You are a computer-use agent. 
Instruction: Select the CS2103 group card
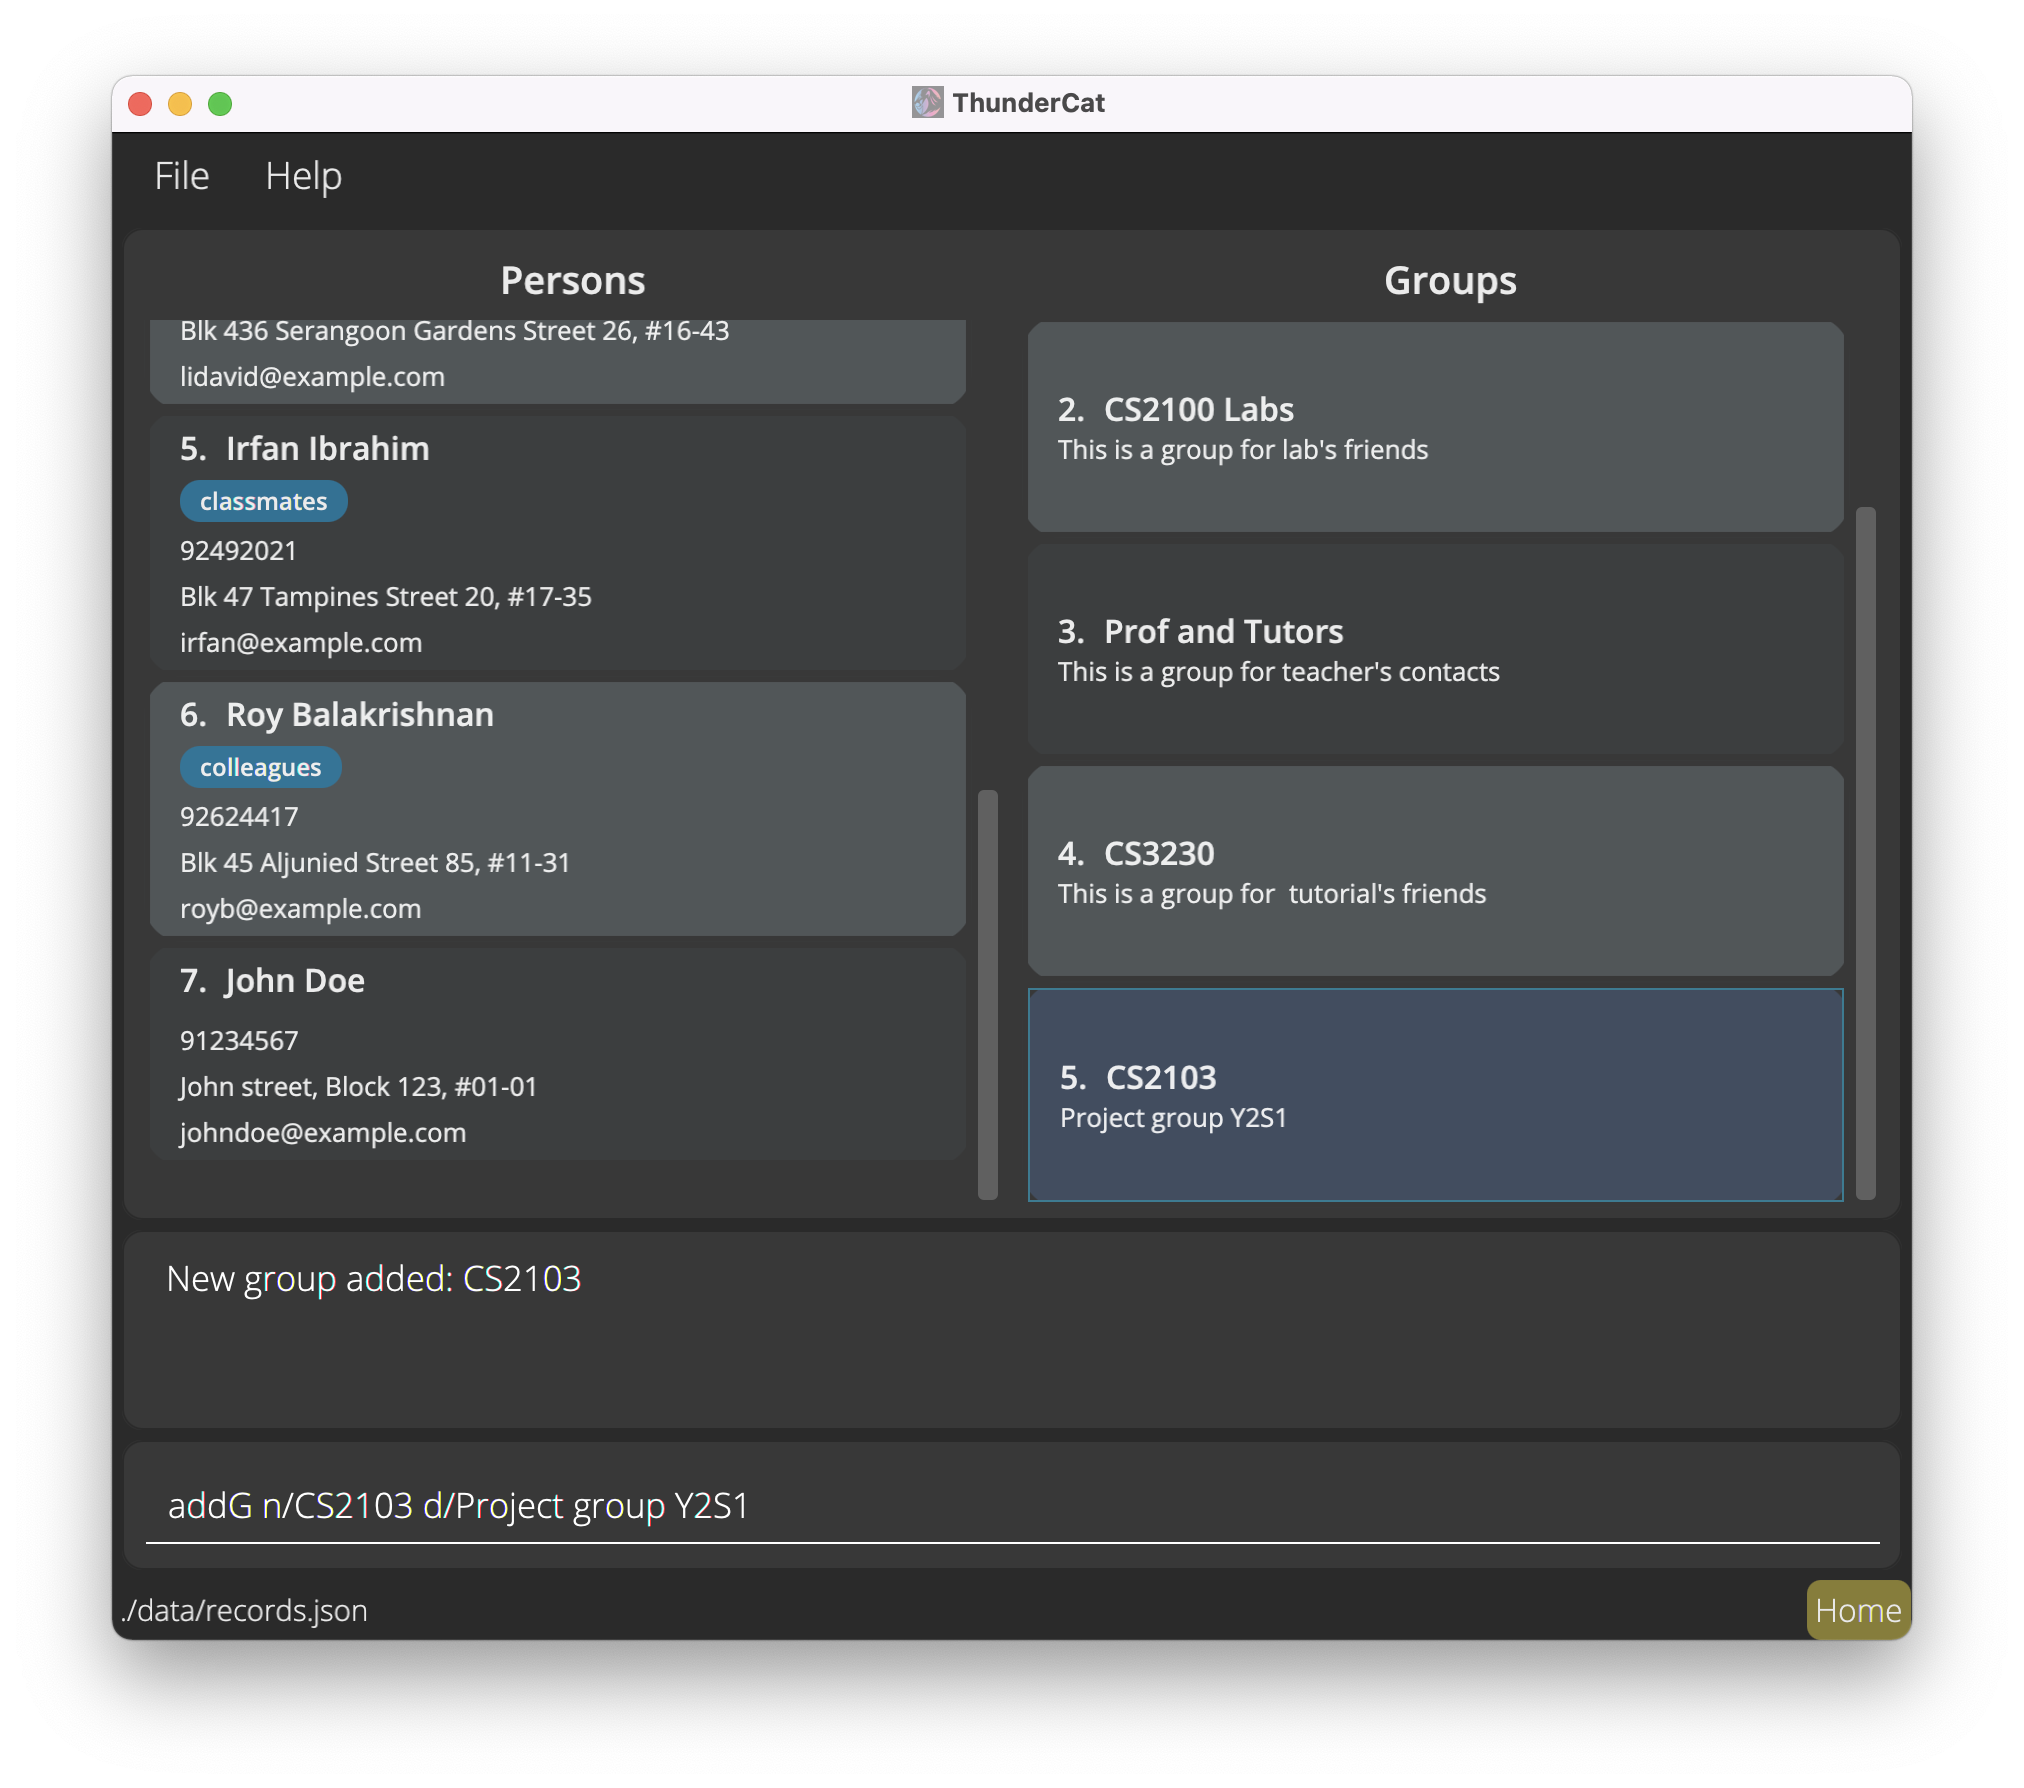coord(1435,1095)
